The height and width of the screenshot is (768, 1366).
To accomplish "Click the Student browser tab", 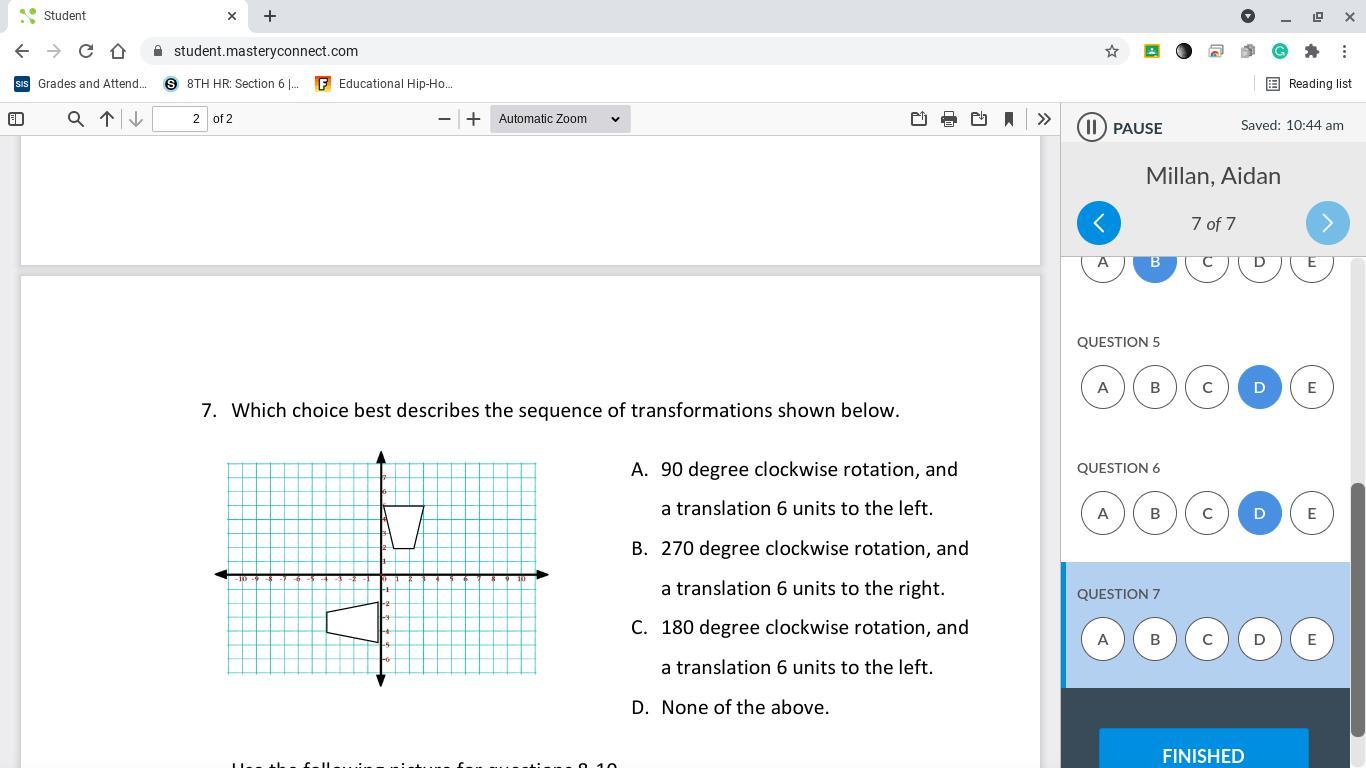I will 128,16.
